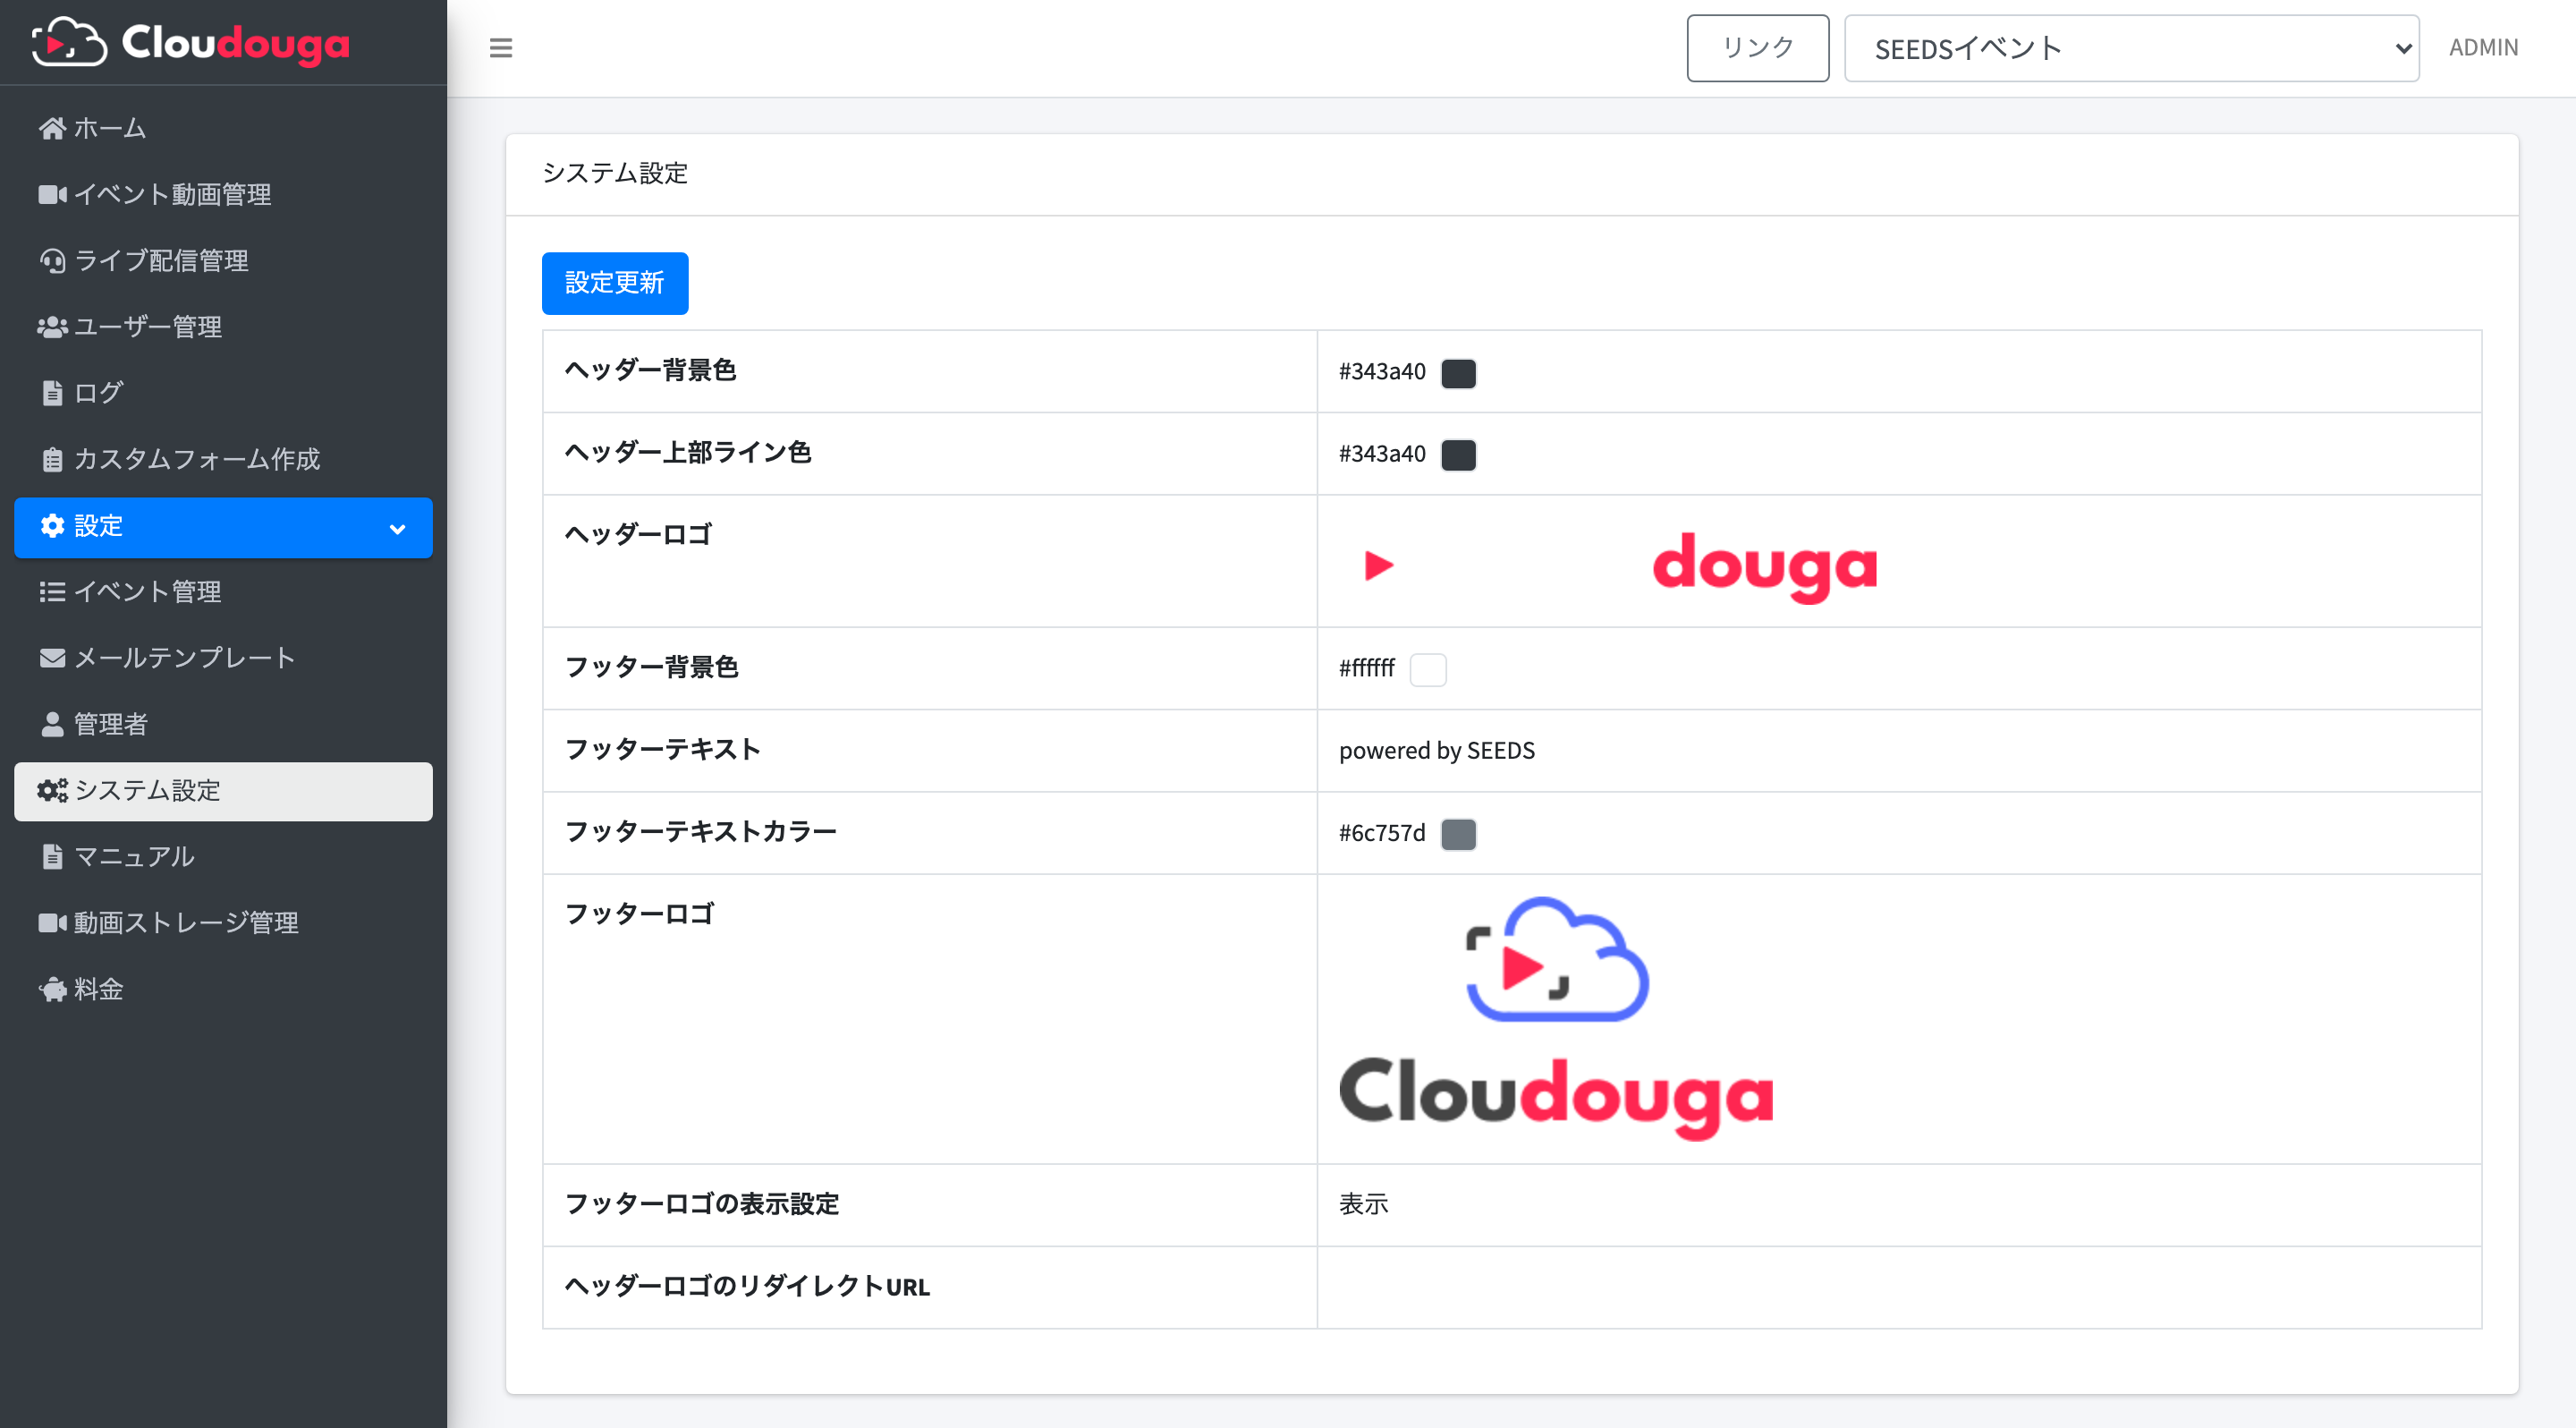This screenshot has width=2576, height=1428.
Task: Click the #6c757d color code text
Action: point(1382,833)
